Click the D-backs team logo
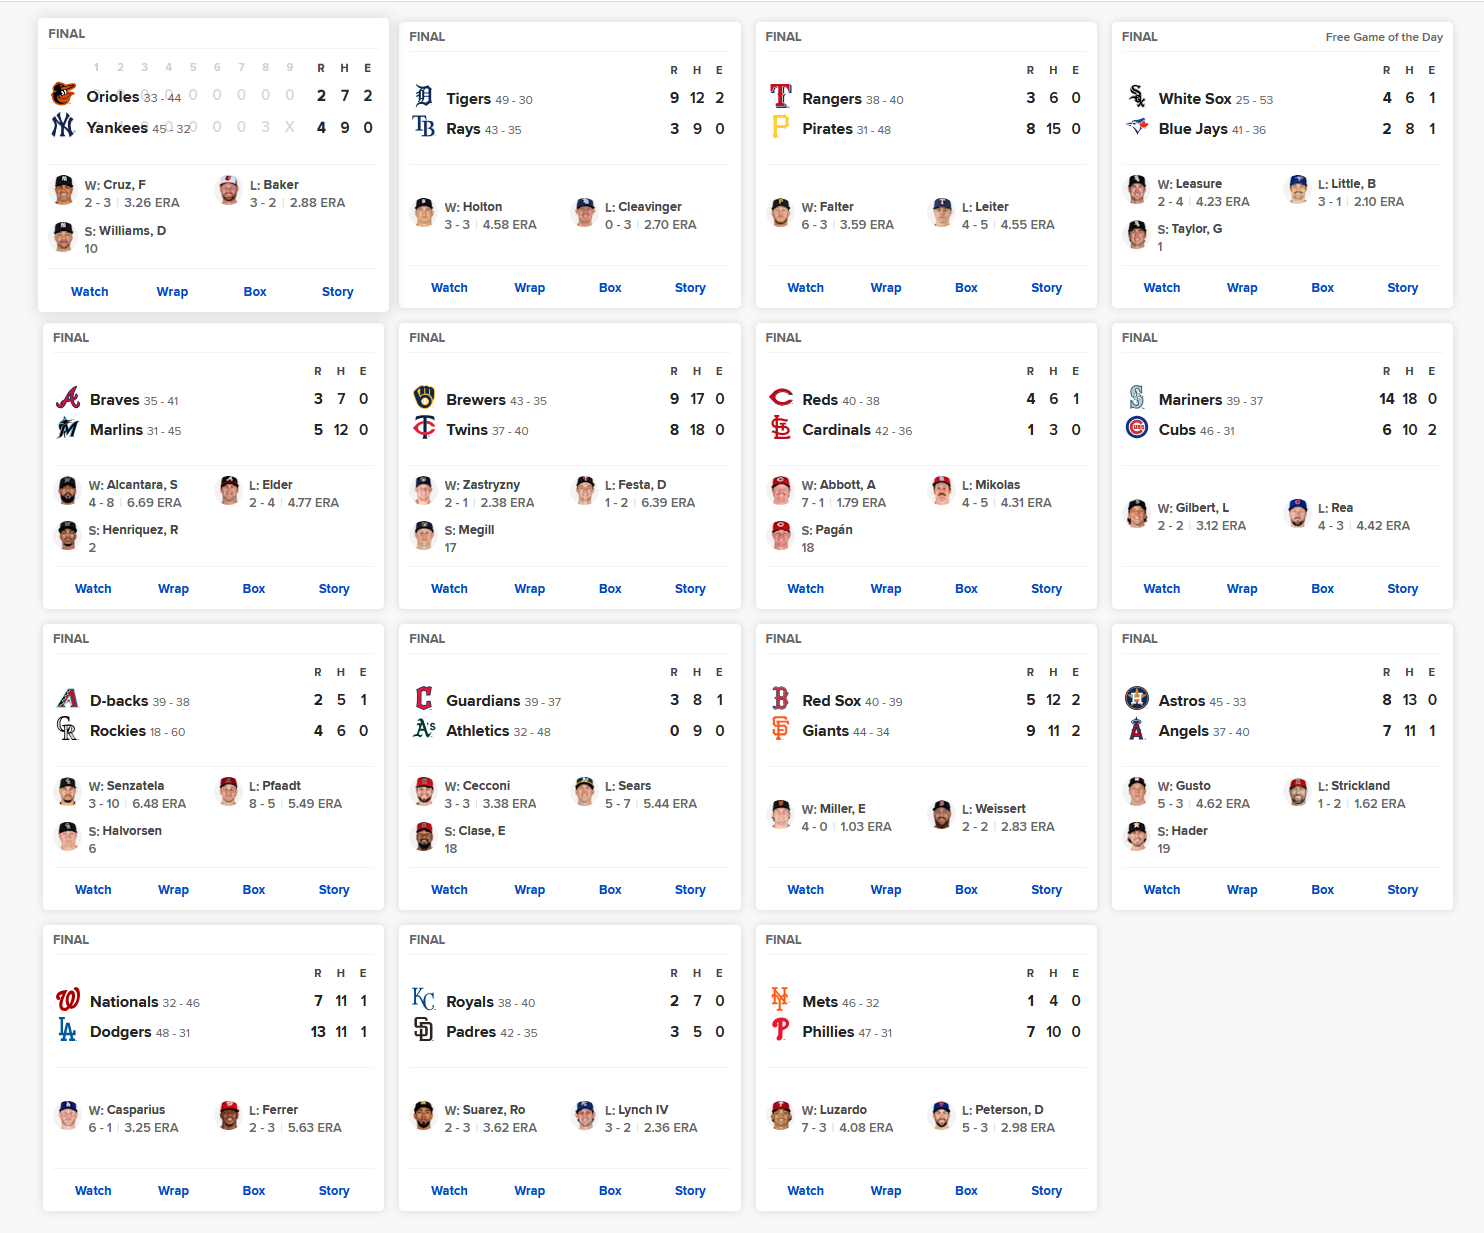The height and width of the screenshot is (1233, 1484). point(68,698)
